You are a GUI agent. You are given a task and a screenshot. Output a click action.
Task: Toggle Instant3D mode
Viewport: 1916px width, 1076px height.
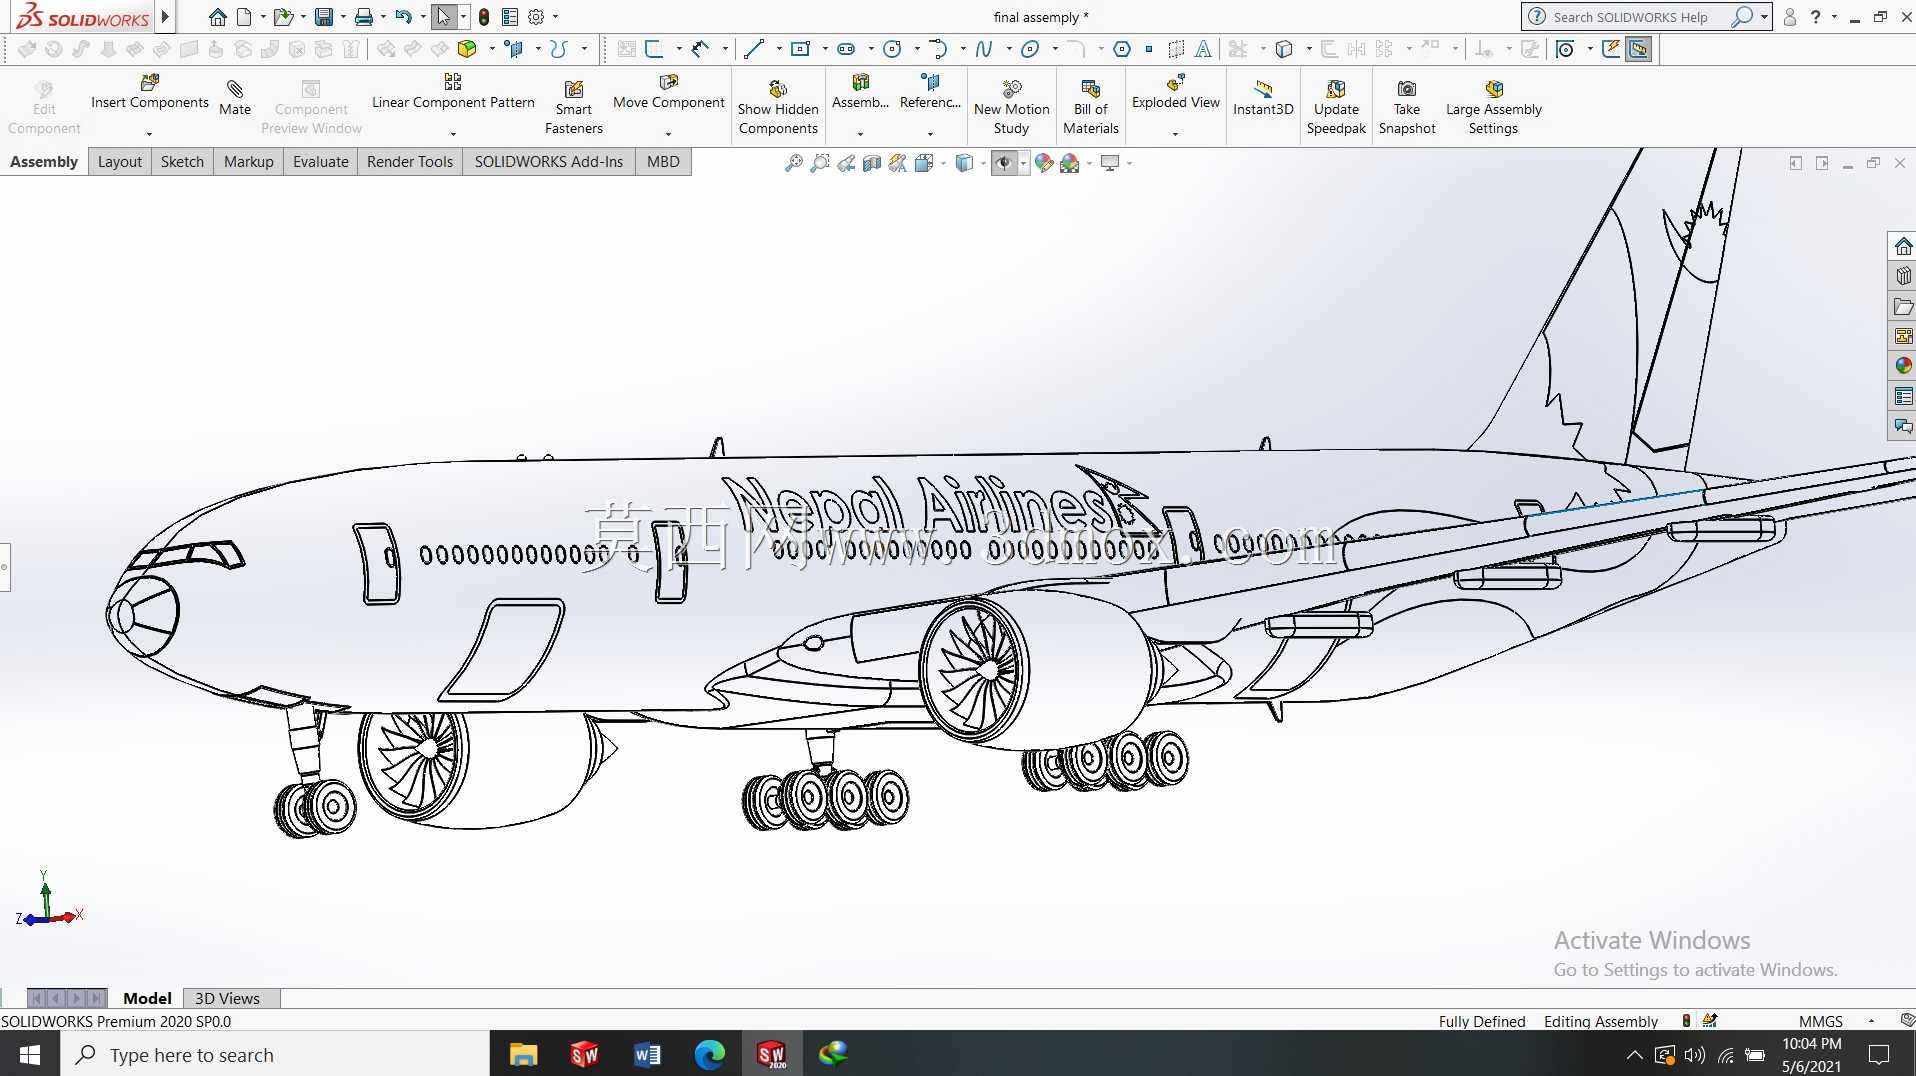(x=1263, y=97)
